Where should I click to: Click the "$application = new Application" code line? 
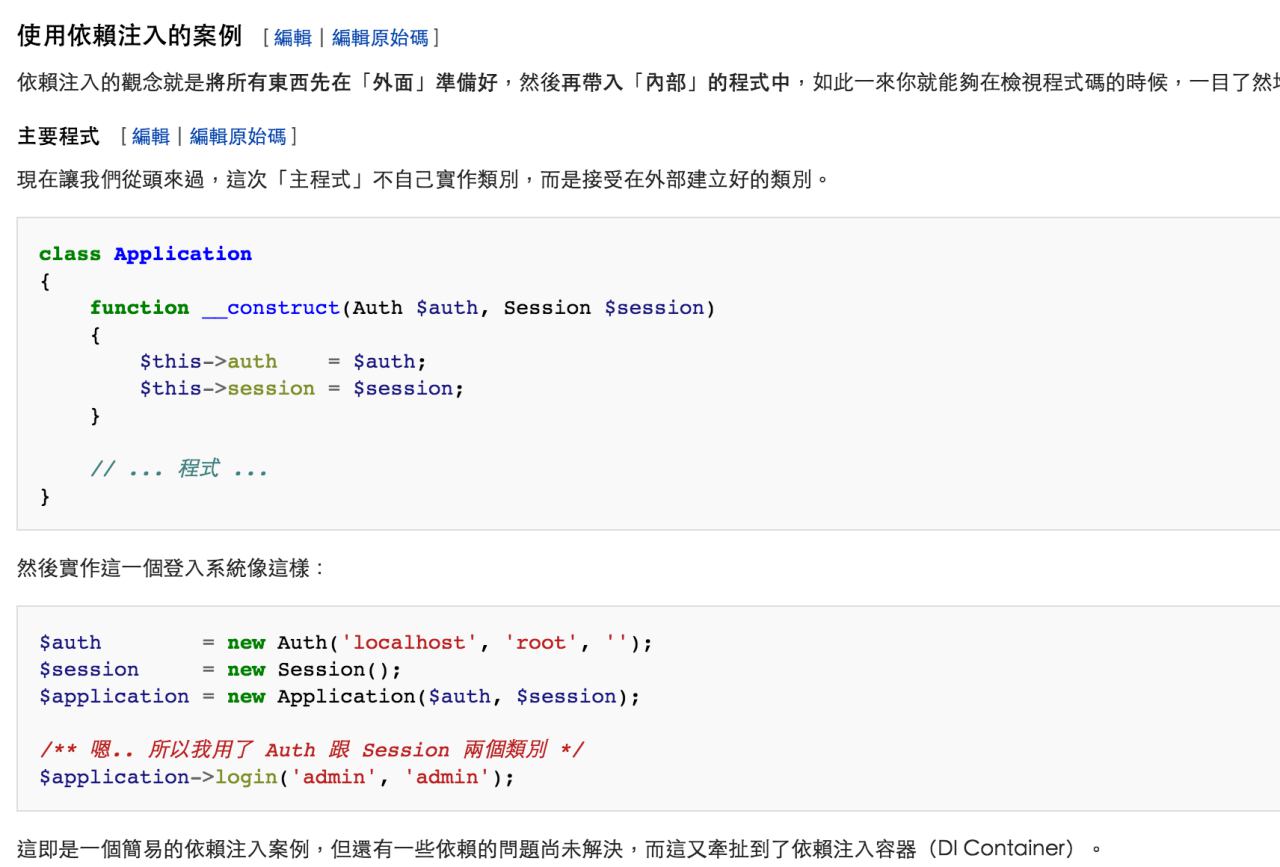[x=339, y=696]
